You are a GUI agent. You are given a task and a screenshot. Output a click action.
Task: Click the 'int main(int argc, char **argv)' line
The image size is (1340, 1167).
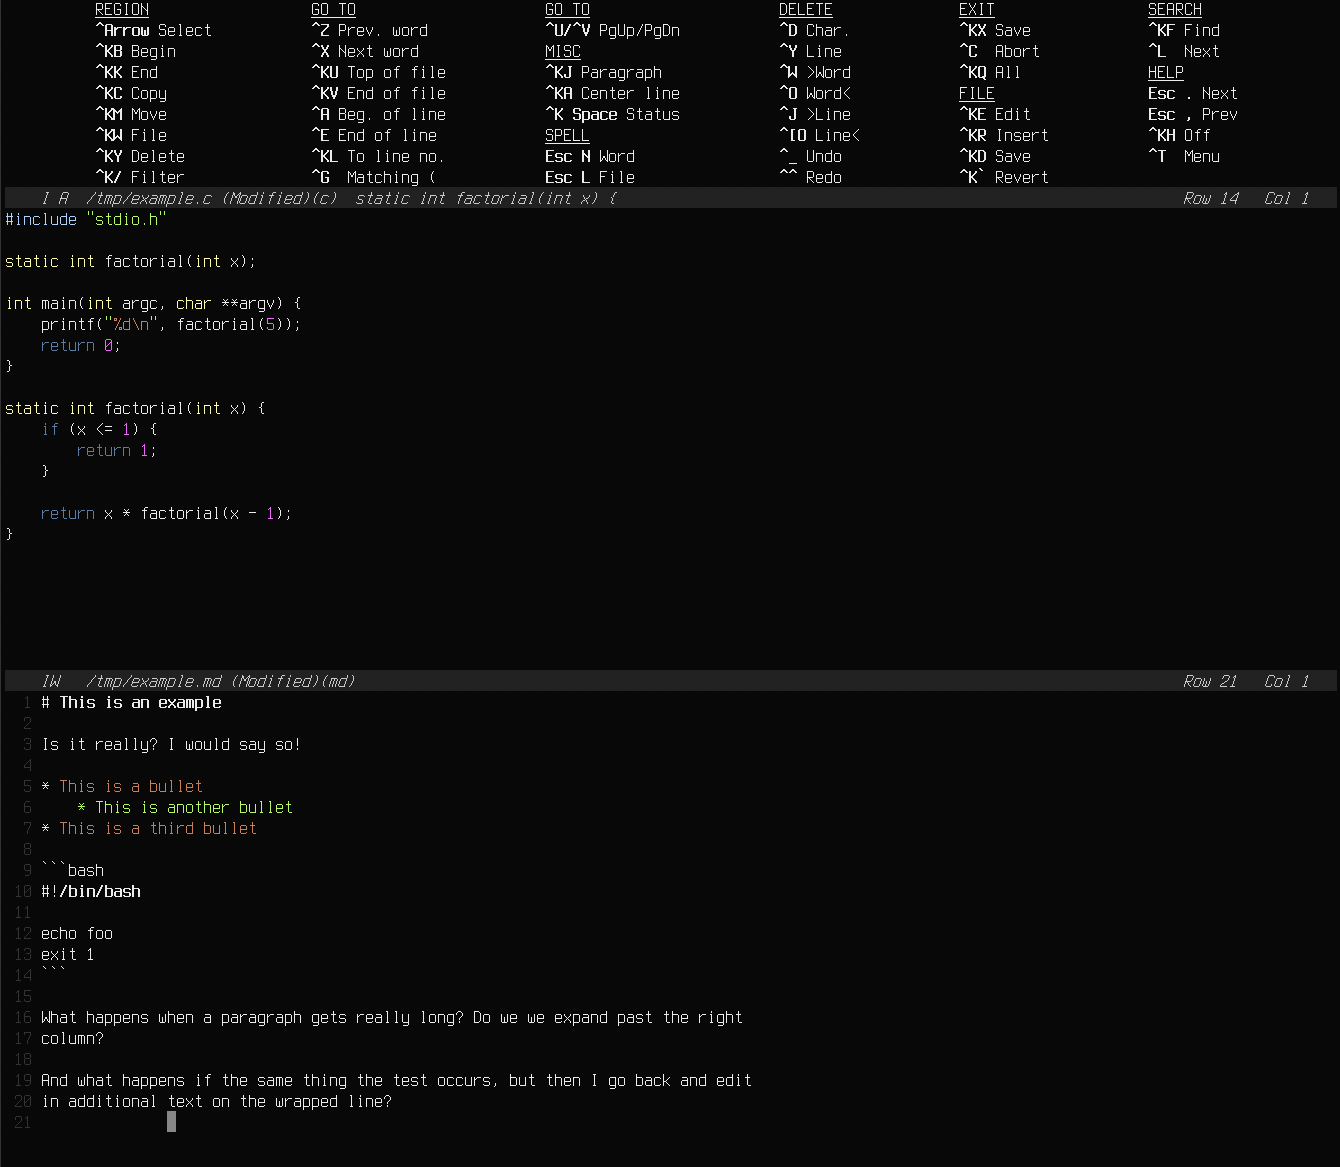tap(153, 303)
